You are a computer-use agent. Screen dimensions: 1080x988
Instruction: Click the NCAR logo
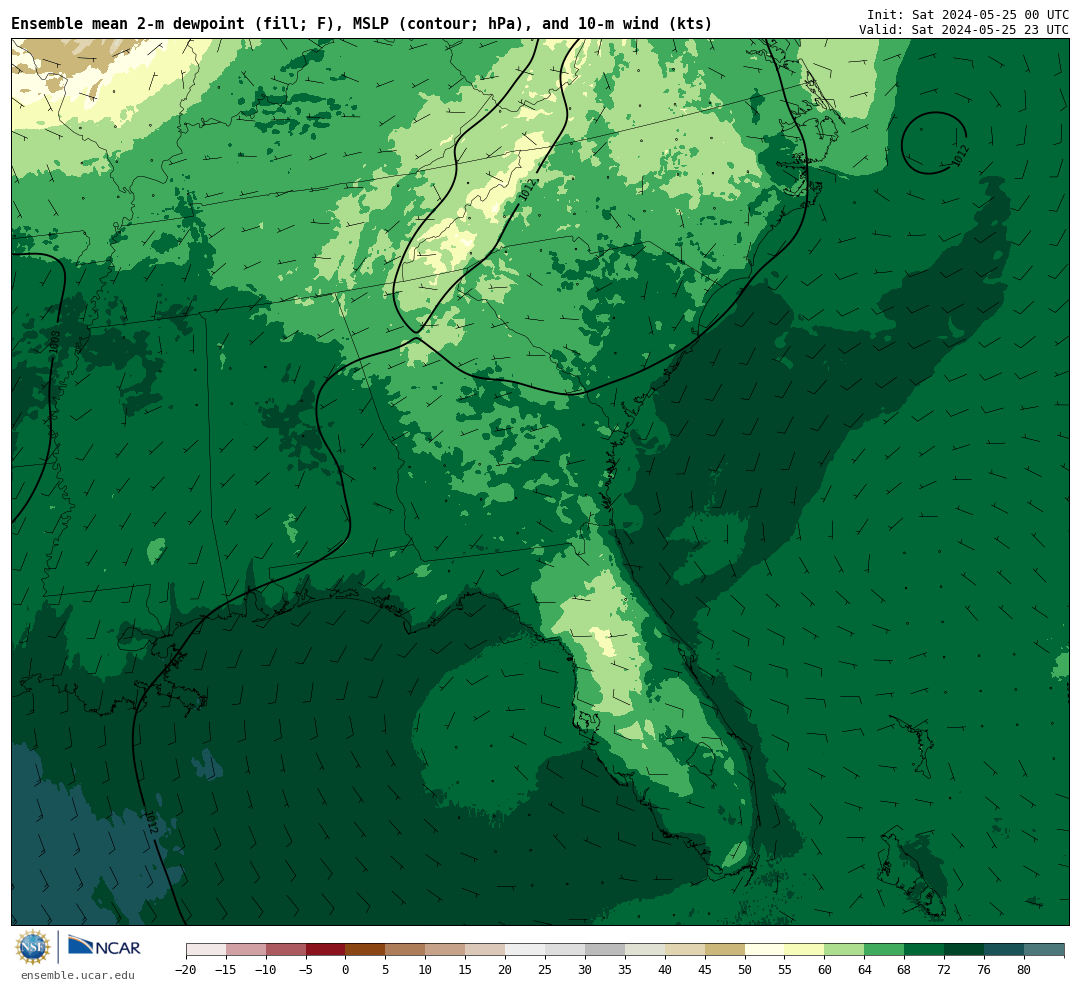click(x=104, y=947)
